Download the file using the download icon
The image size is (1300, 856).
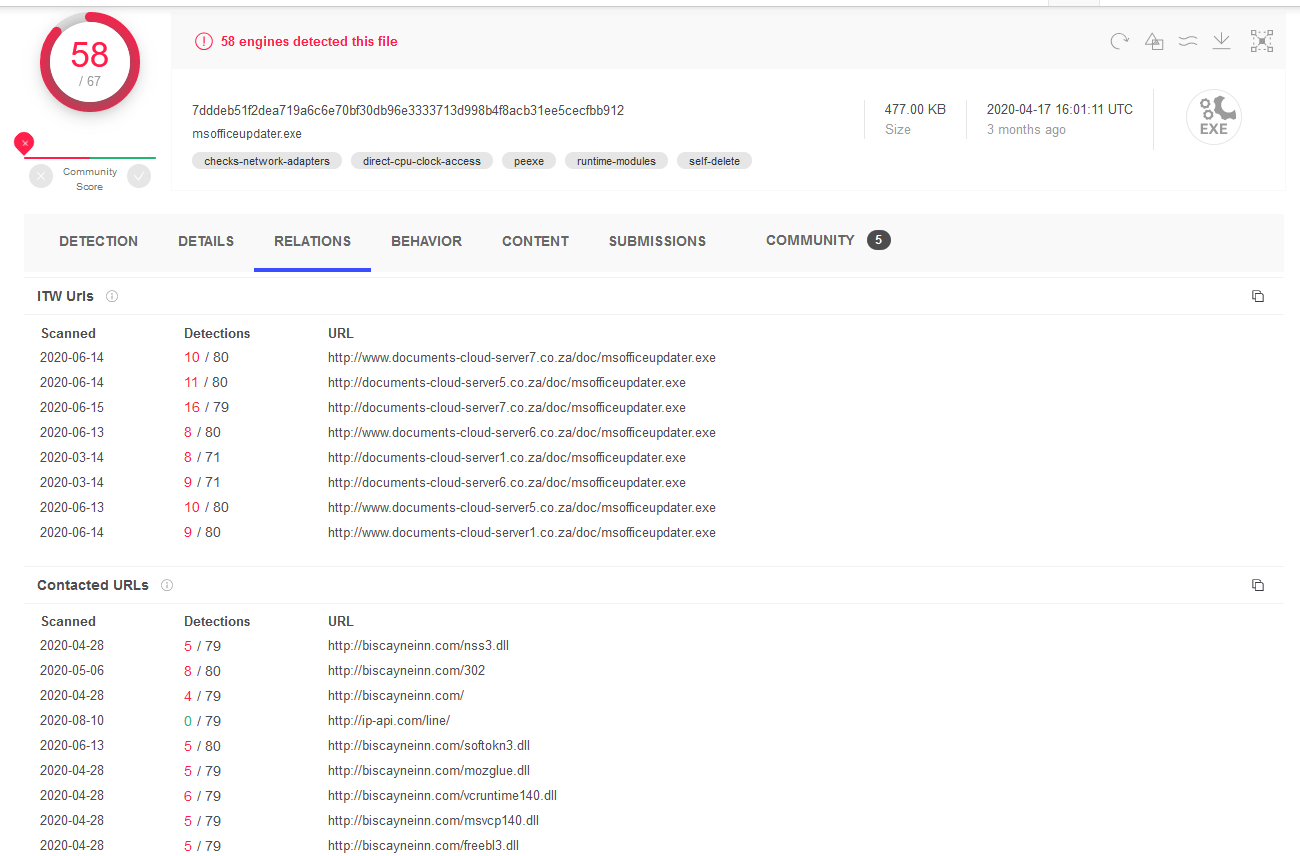pos(1221,41)
